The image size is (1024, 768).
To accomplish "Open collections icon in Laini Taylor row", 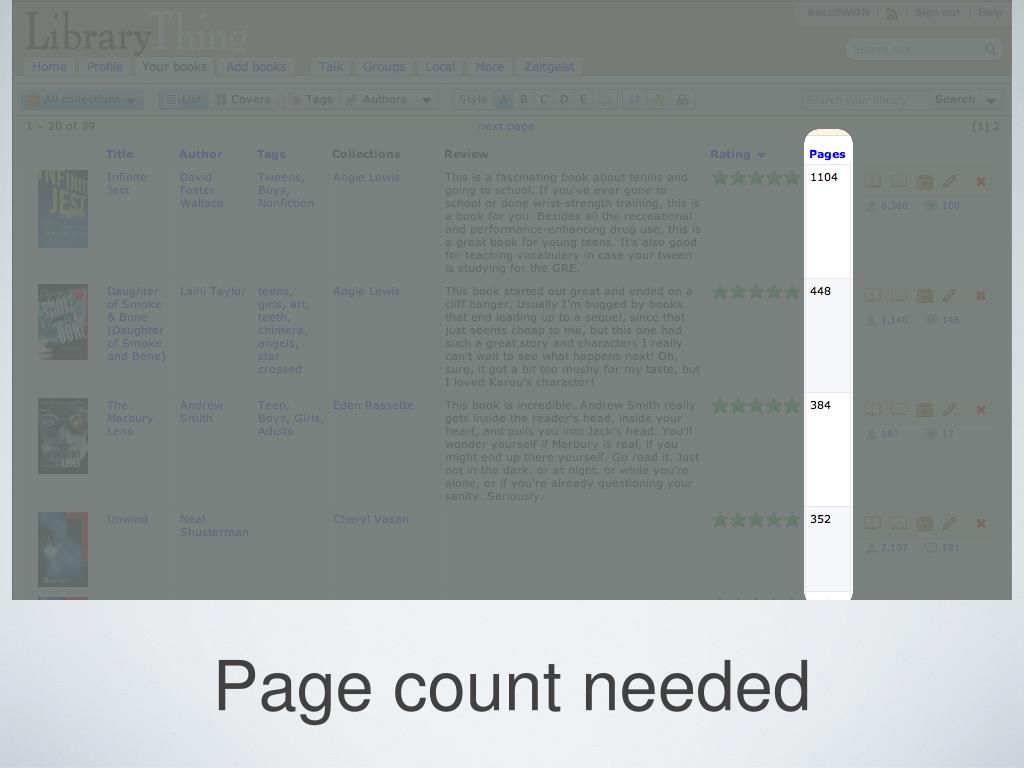I will [925, 296].
